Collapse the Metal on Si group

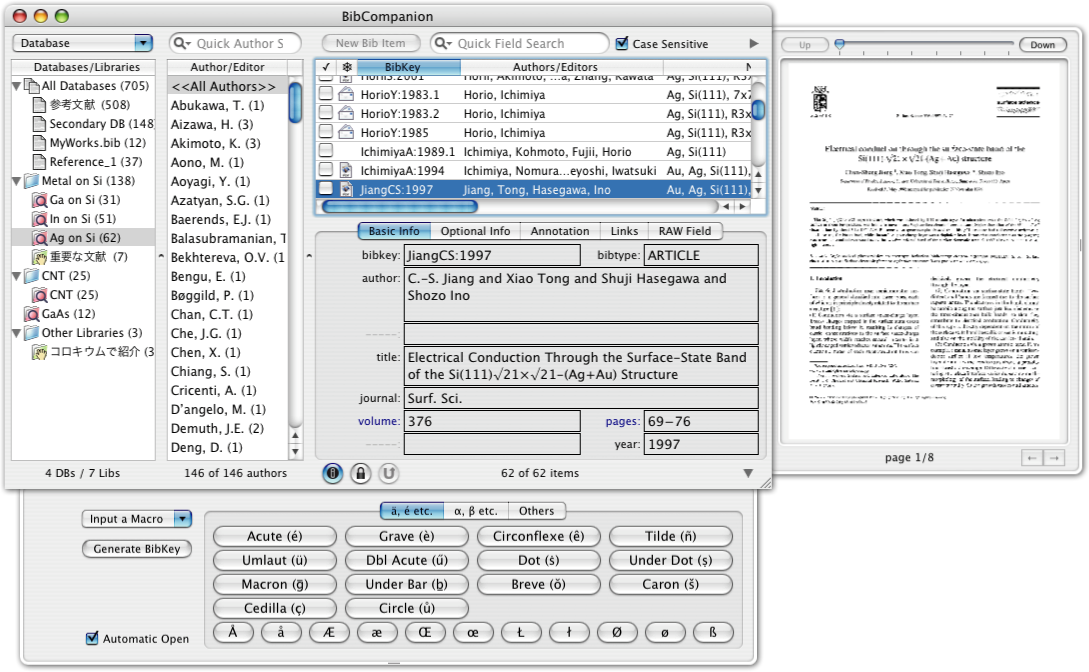[x=17, y=181]
